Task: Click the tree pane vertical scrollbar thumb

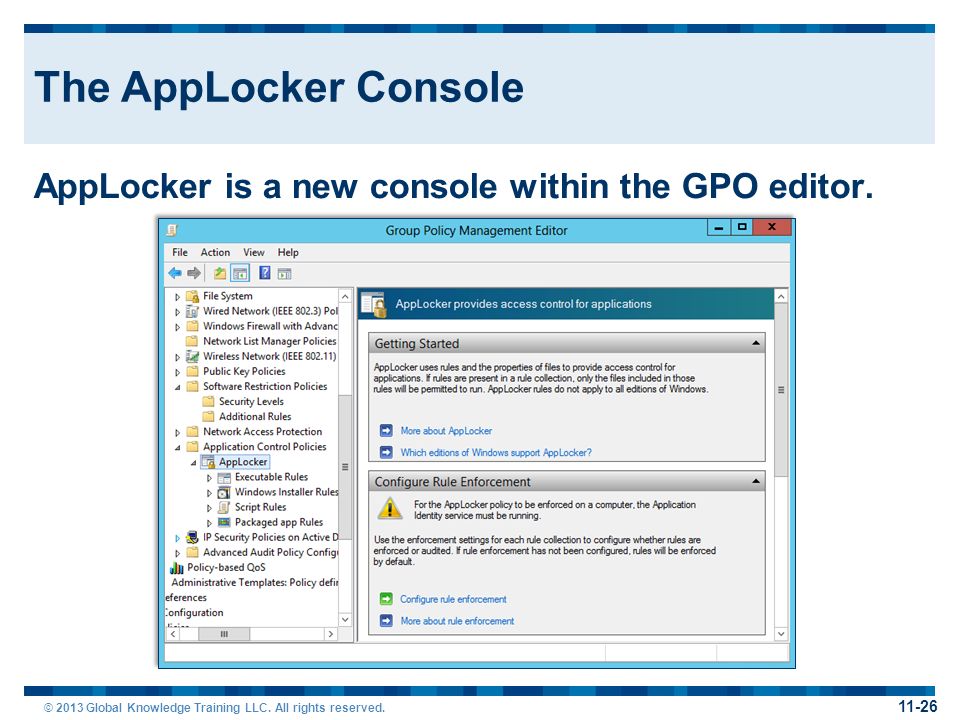Action: point(345,467)
